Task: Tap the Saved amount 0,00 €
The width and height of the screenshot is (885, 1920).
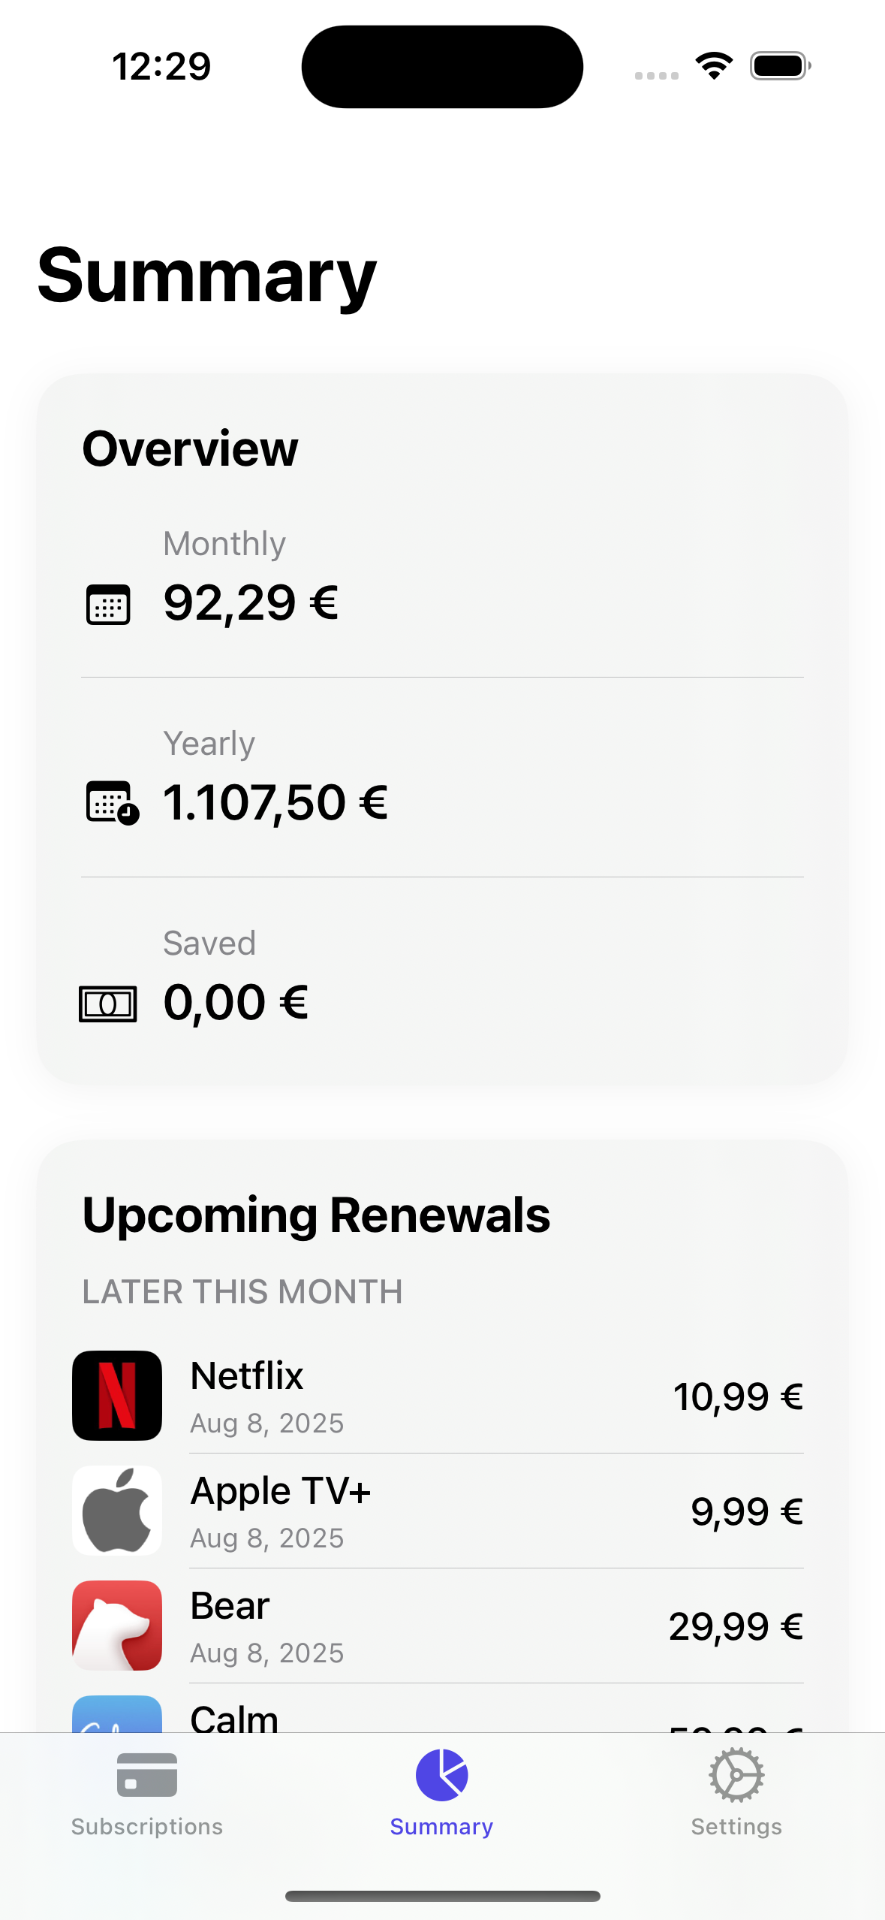Action: coord(236,1003)
